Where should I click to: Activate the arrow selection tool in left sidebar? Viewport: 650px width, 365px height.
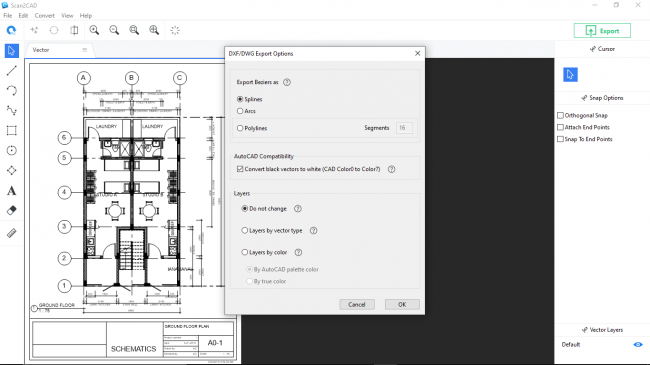[x=12, y=51]
